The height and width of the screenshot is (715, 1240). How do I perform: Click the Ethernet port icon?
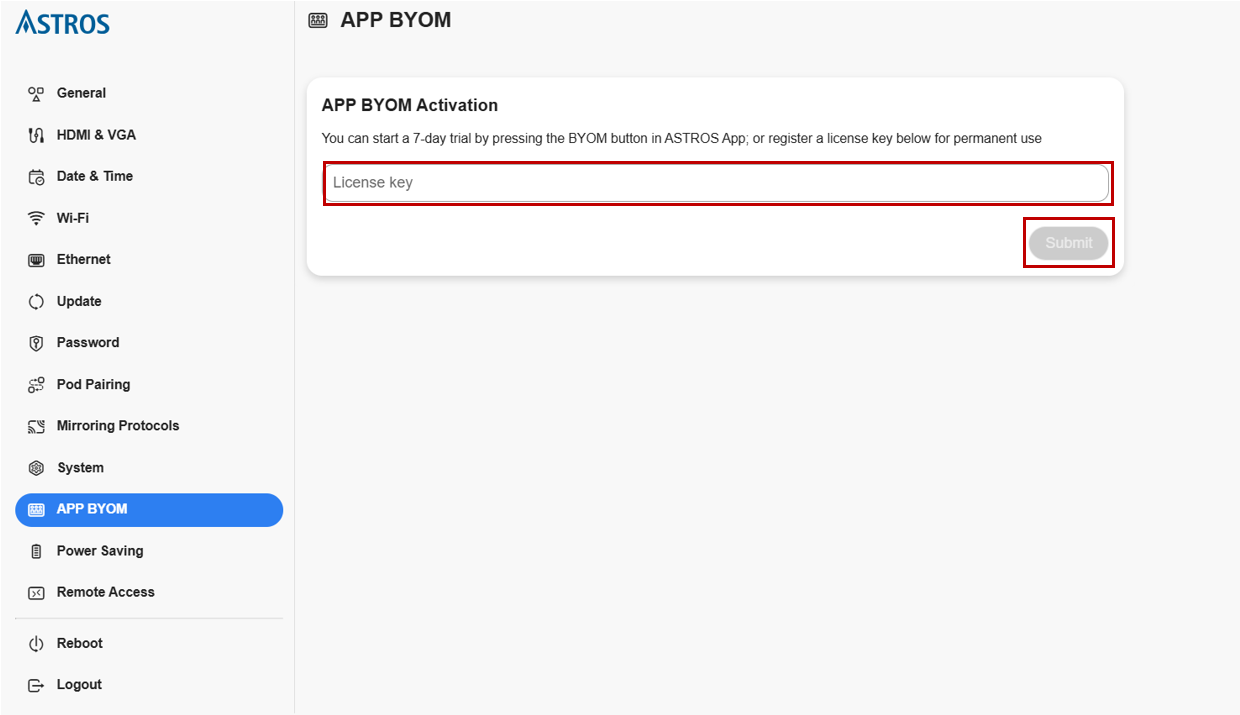click(x=36, y=260)
